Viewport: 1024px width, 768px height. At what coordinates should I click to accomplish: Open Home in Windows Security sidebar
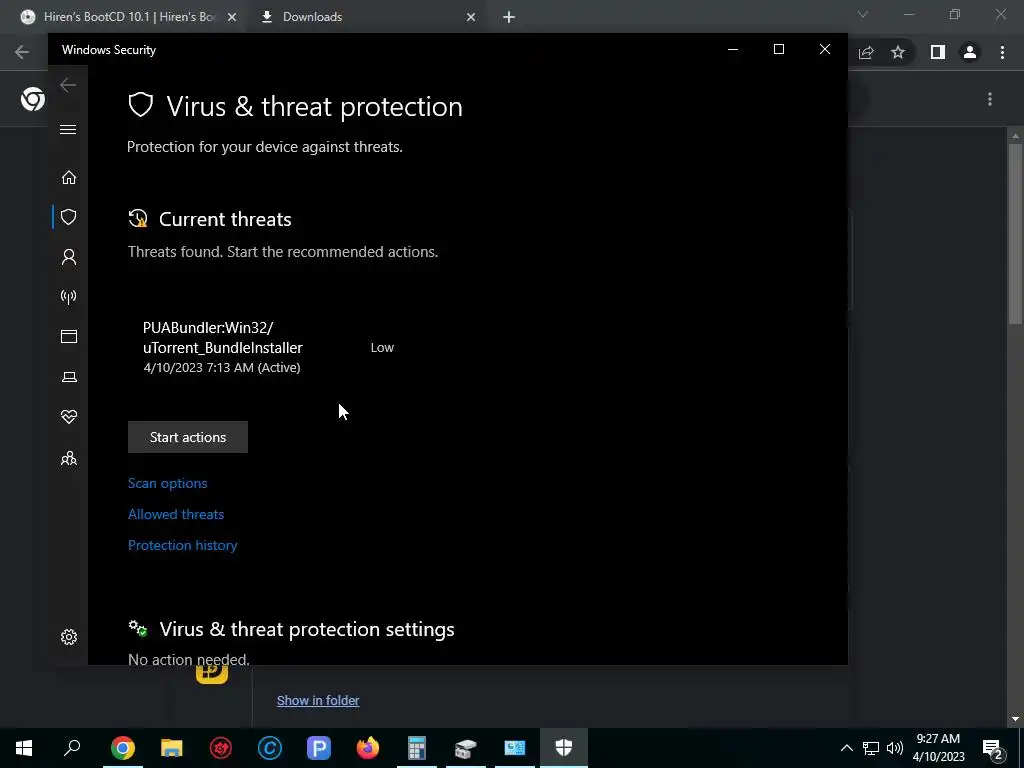69,178
